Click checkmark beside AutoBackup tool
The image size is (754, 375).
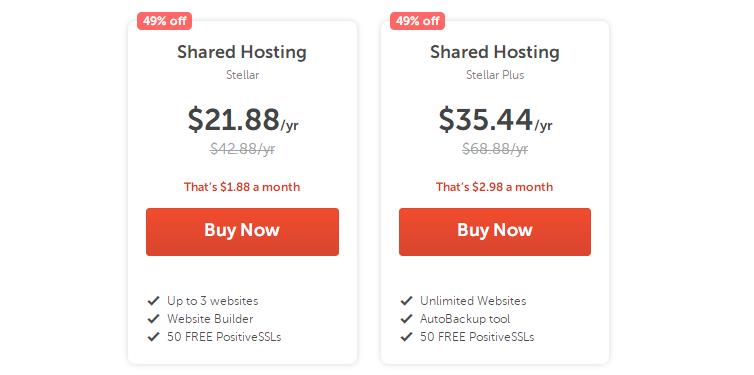coord(406,319)
